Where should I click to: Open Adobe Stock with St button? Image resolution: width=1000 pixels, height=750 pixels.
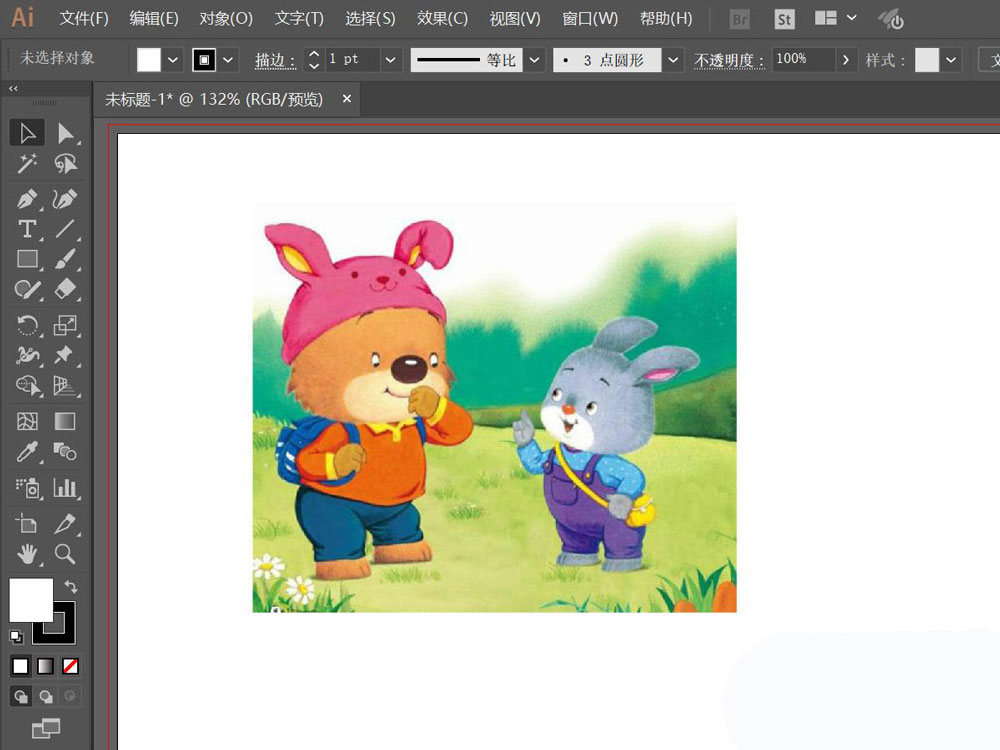point(784,19)
